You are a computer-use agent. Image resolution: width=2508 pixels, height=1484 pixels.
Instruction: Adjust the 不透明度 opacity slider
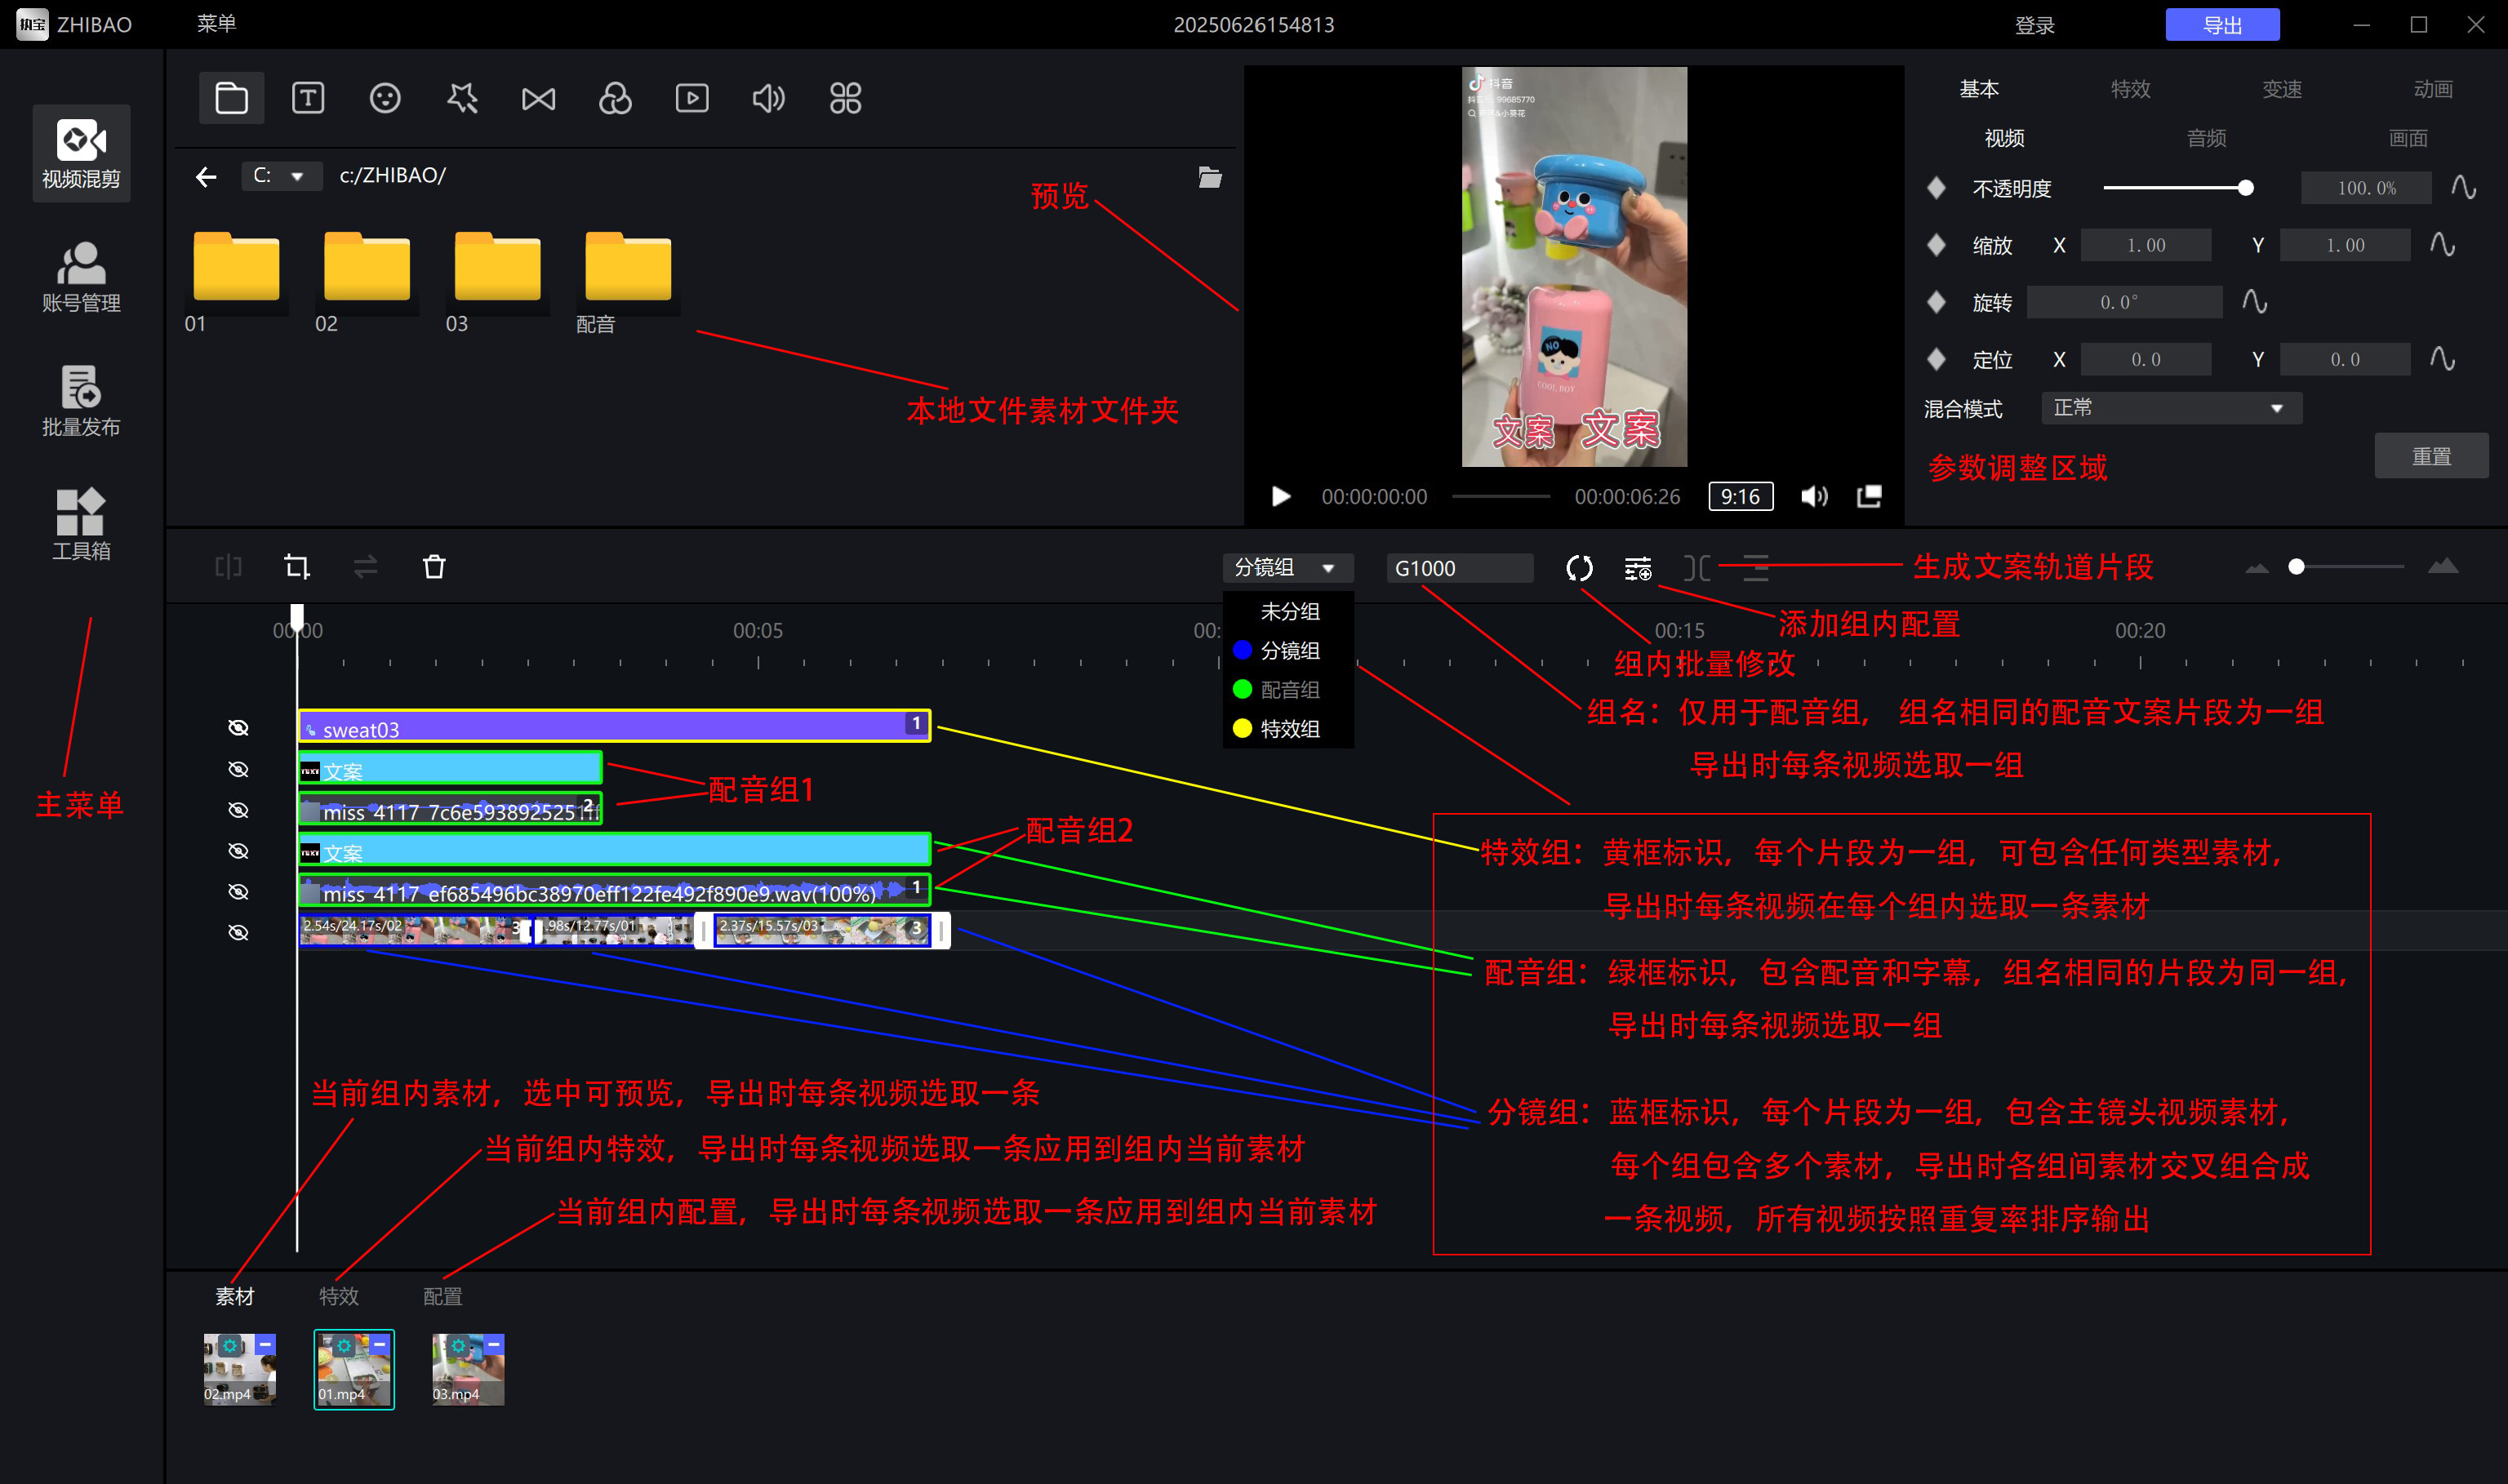pos(2245,188)
